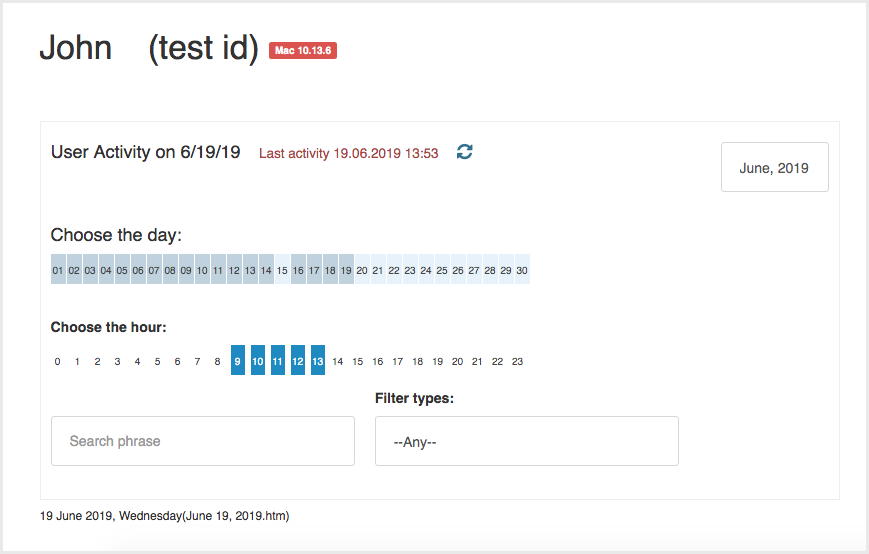Select hour 11 block
The width and height of the screenshot is (869, 554).
pyautogui.click(x=278, y=360)
